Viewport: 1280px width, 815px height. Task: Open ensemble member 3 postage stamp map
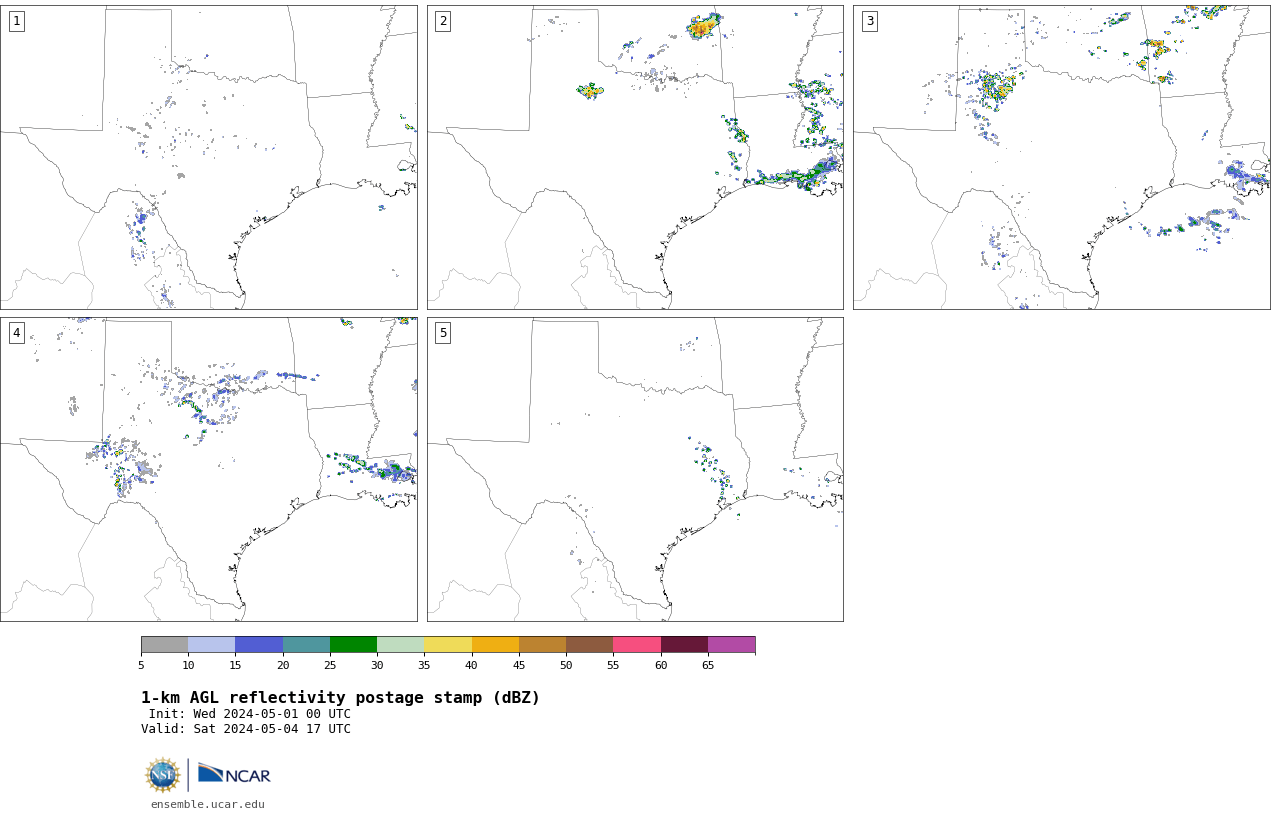(1062, 157)
